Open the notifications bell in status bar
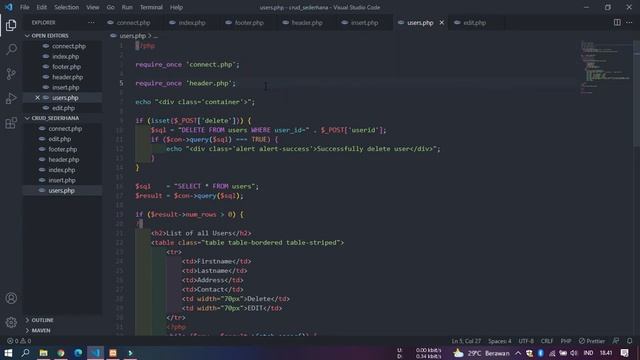The image size is (640, 360). [630, 341]
